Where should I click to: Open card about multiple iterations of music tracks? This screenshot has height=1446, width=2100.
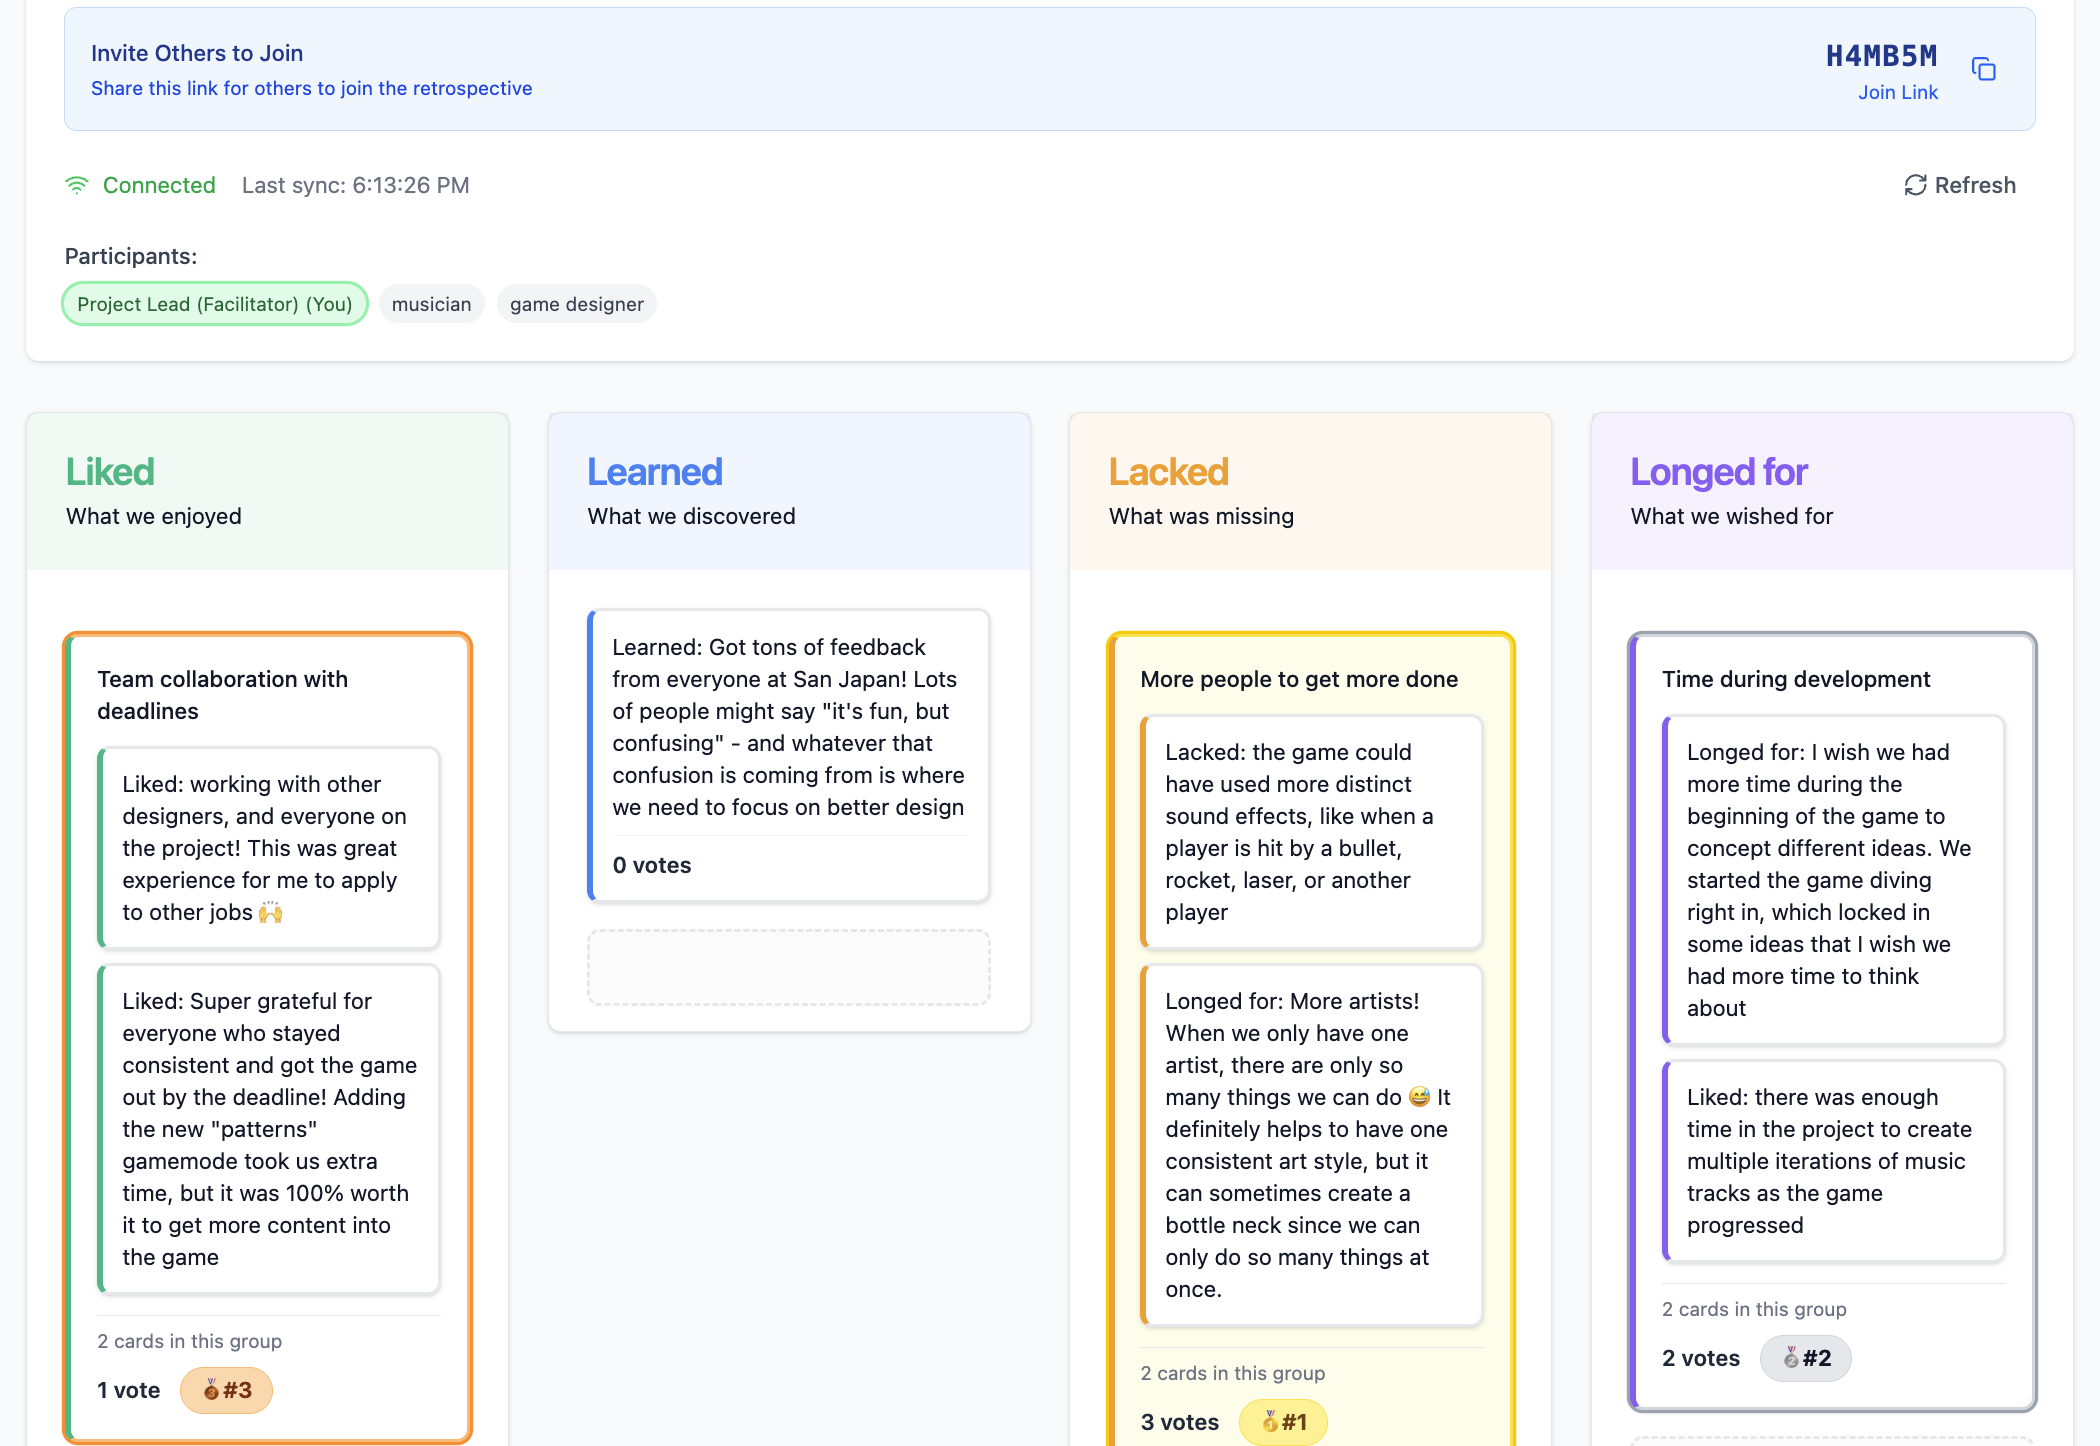1833,1161
